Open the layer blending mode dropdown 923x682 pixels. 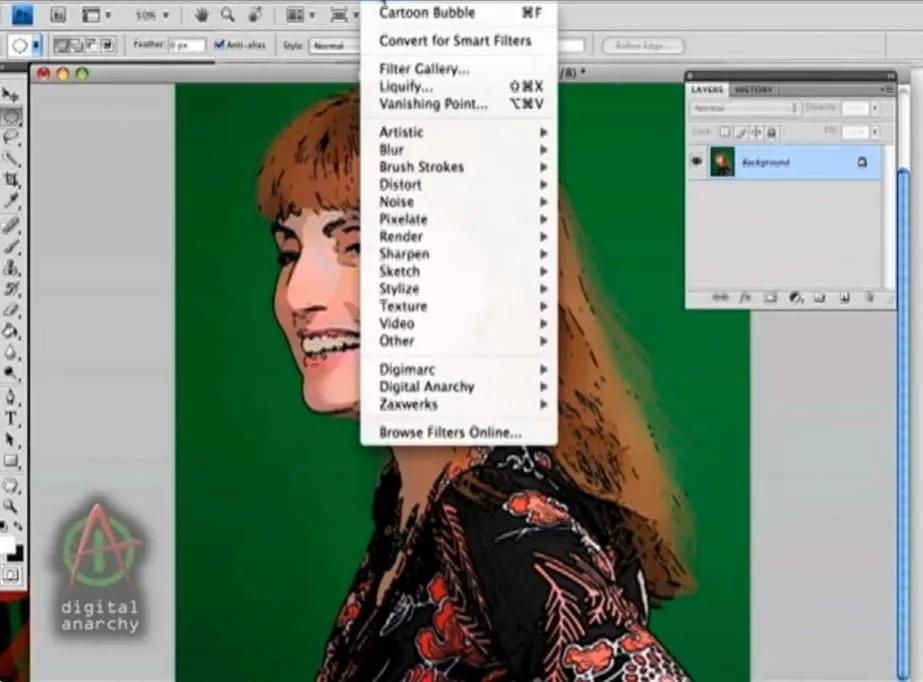click(746, 108)
